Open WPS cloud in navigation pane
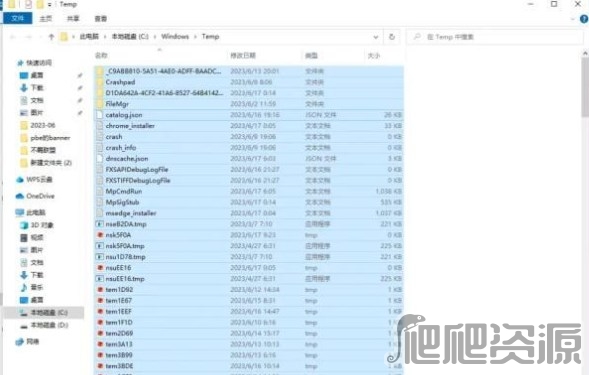Viewport: 589px width, 375px height. tap(34, 180)
